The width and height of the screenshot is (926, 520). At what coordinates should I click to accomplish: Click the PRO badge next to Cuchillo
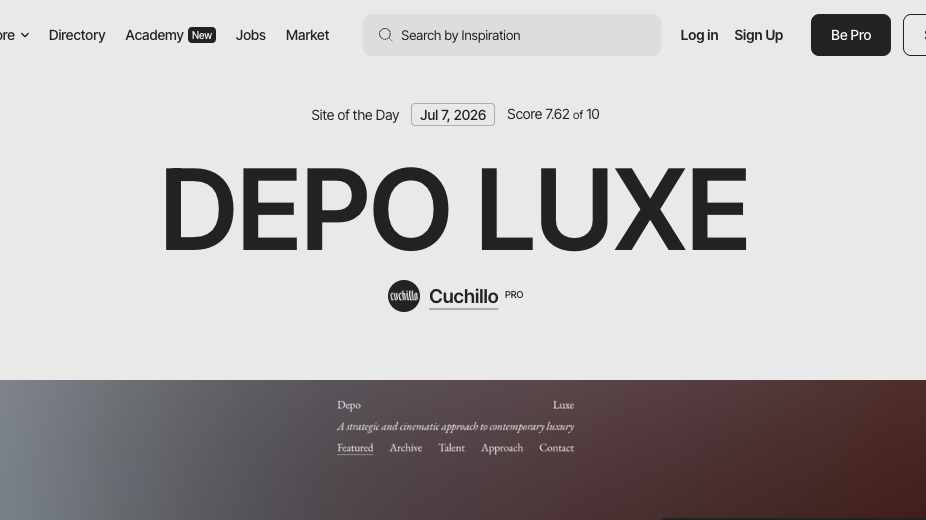click(514, 295)
